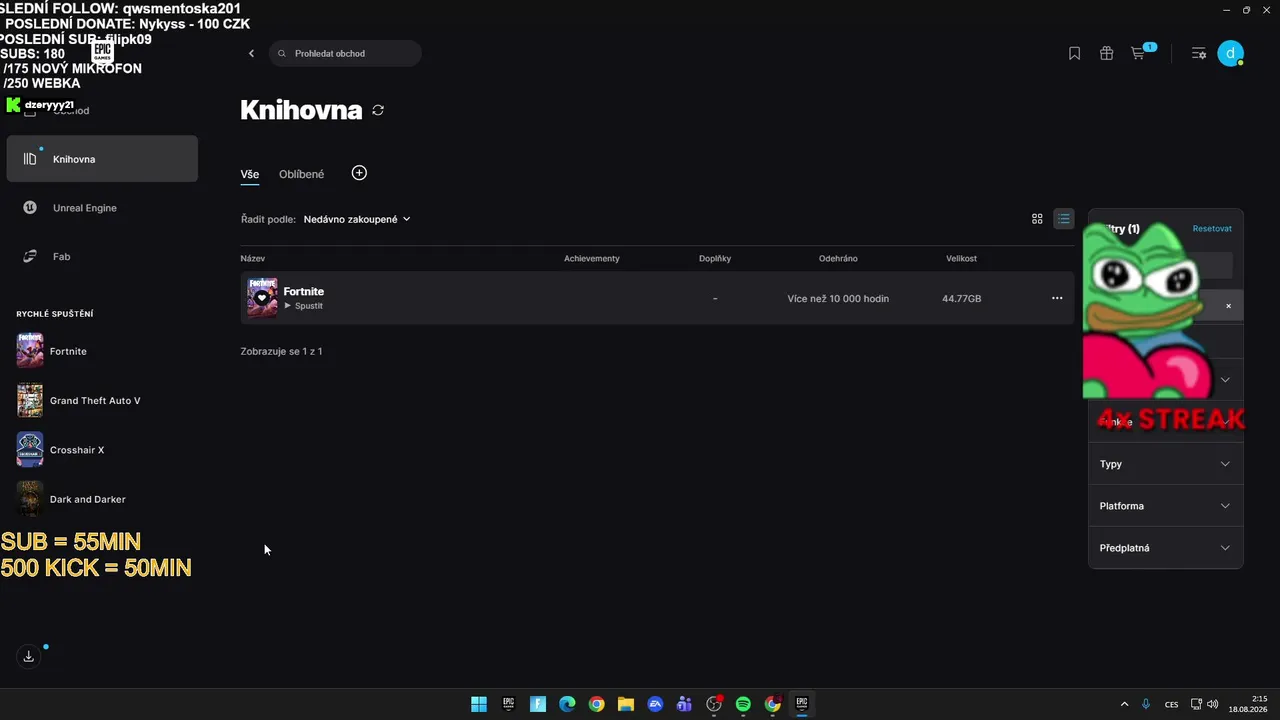Viewport: 1280px width, 720px height.
Task: Open Microsoft Teams from the taskbar
Action: (684, 704)
